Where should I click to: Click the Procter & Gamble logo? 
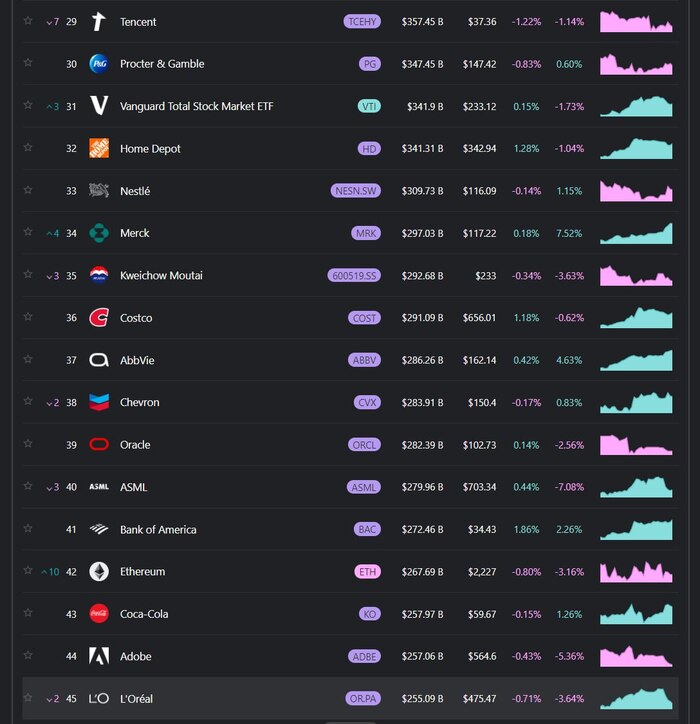(98, 64)
